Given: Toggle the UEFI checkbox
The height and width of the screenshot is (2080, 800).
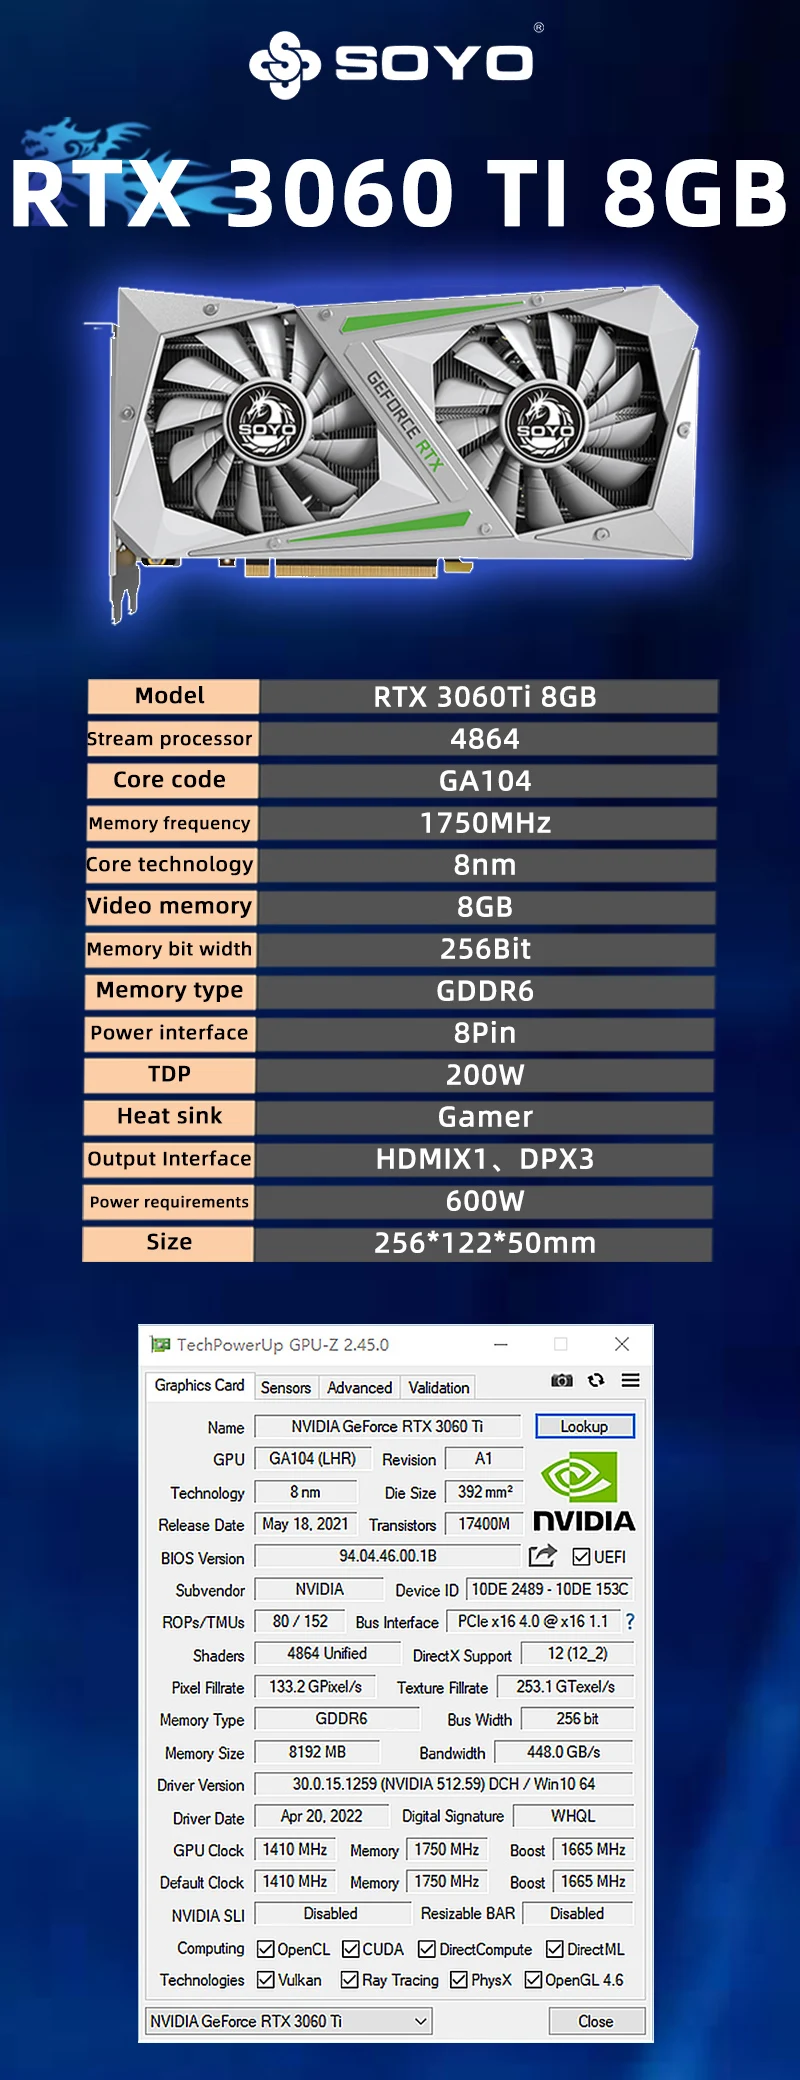Looking at the screenshot, I should tap(581, 1557).
